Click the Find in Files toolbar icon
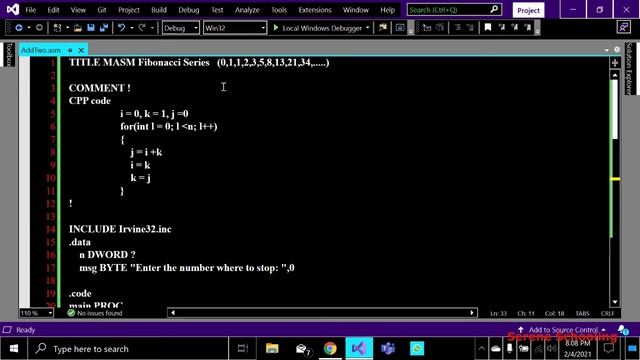Viewport: 640px width, 360px height. point(382,28)
